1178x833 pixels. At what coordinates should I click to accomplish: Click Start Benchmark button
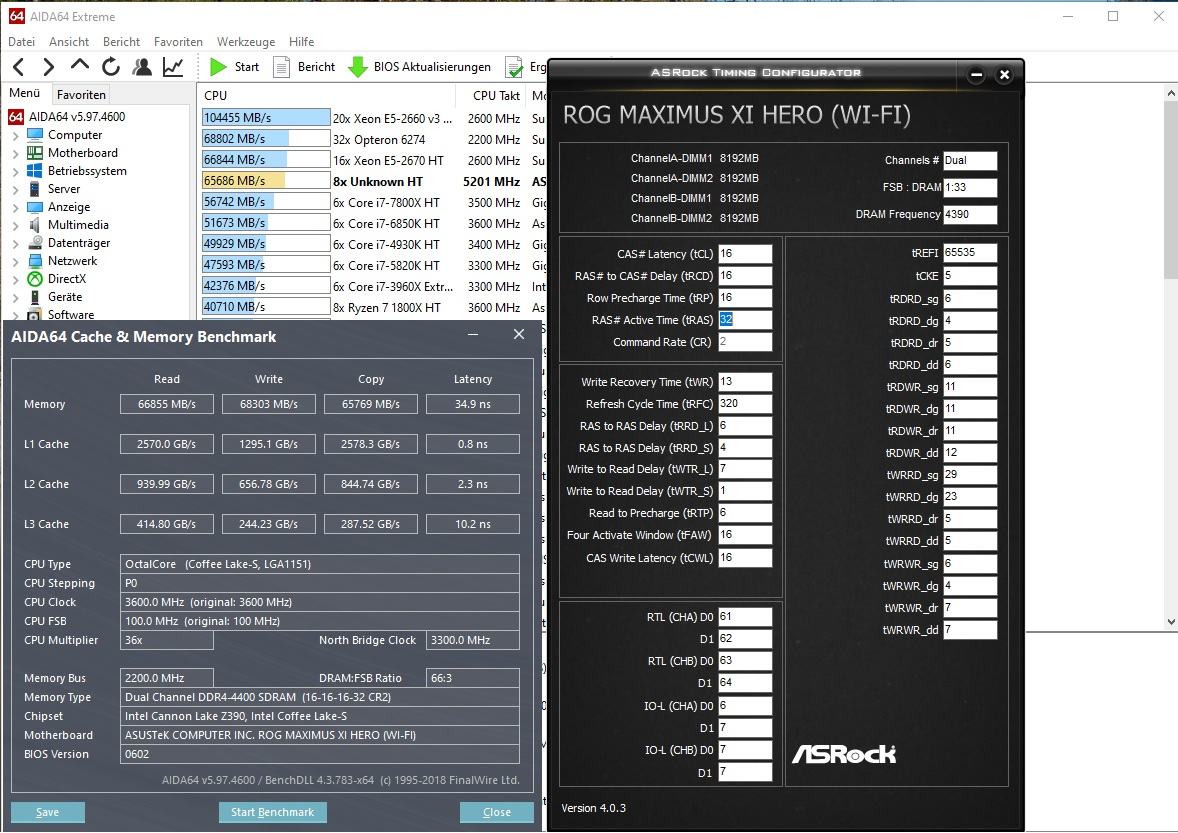point(273,812)
